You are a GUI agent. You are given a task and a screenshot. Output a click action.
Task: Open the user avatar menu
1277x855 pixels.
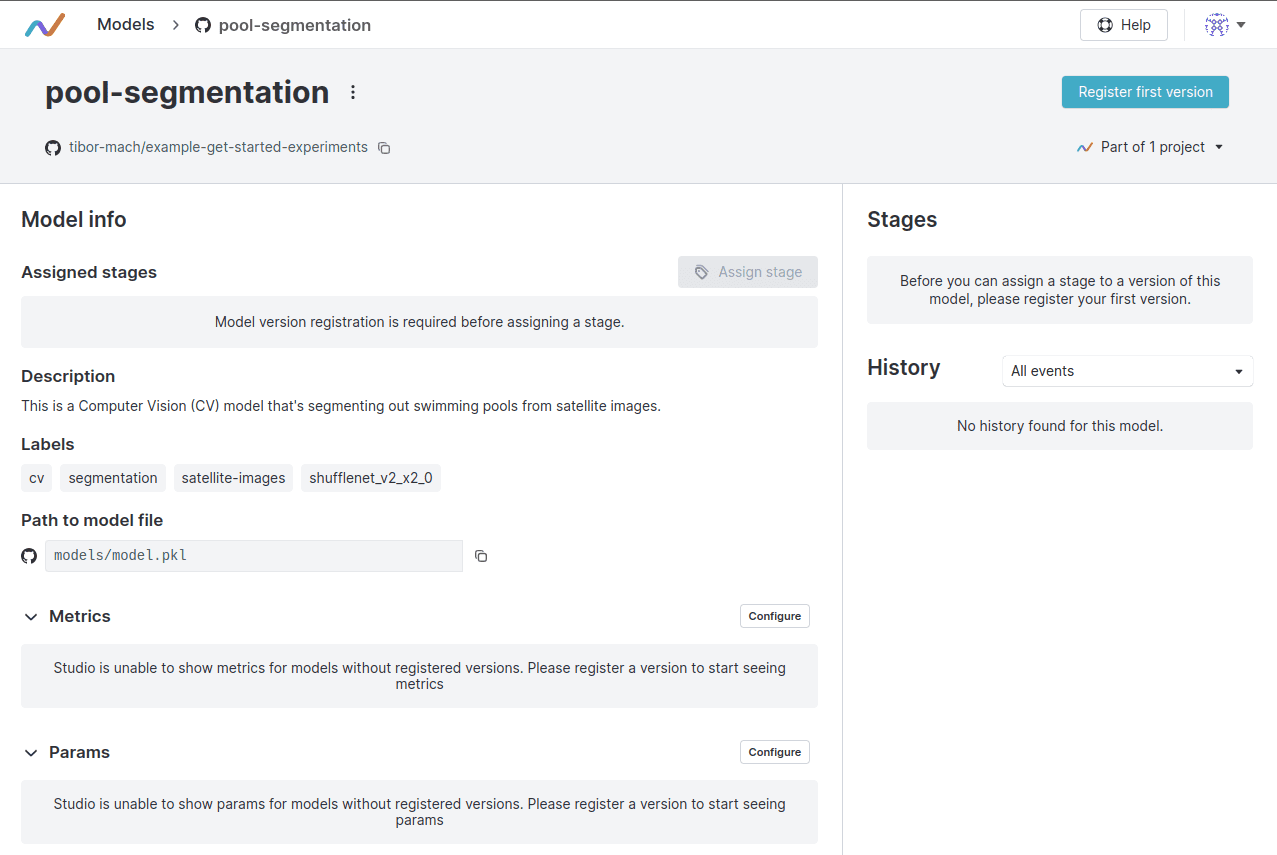(1225, 25)
